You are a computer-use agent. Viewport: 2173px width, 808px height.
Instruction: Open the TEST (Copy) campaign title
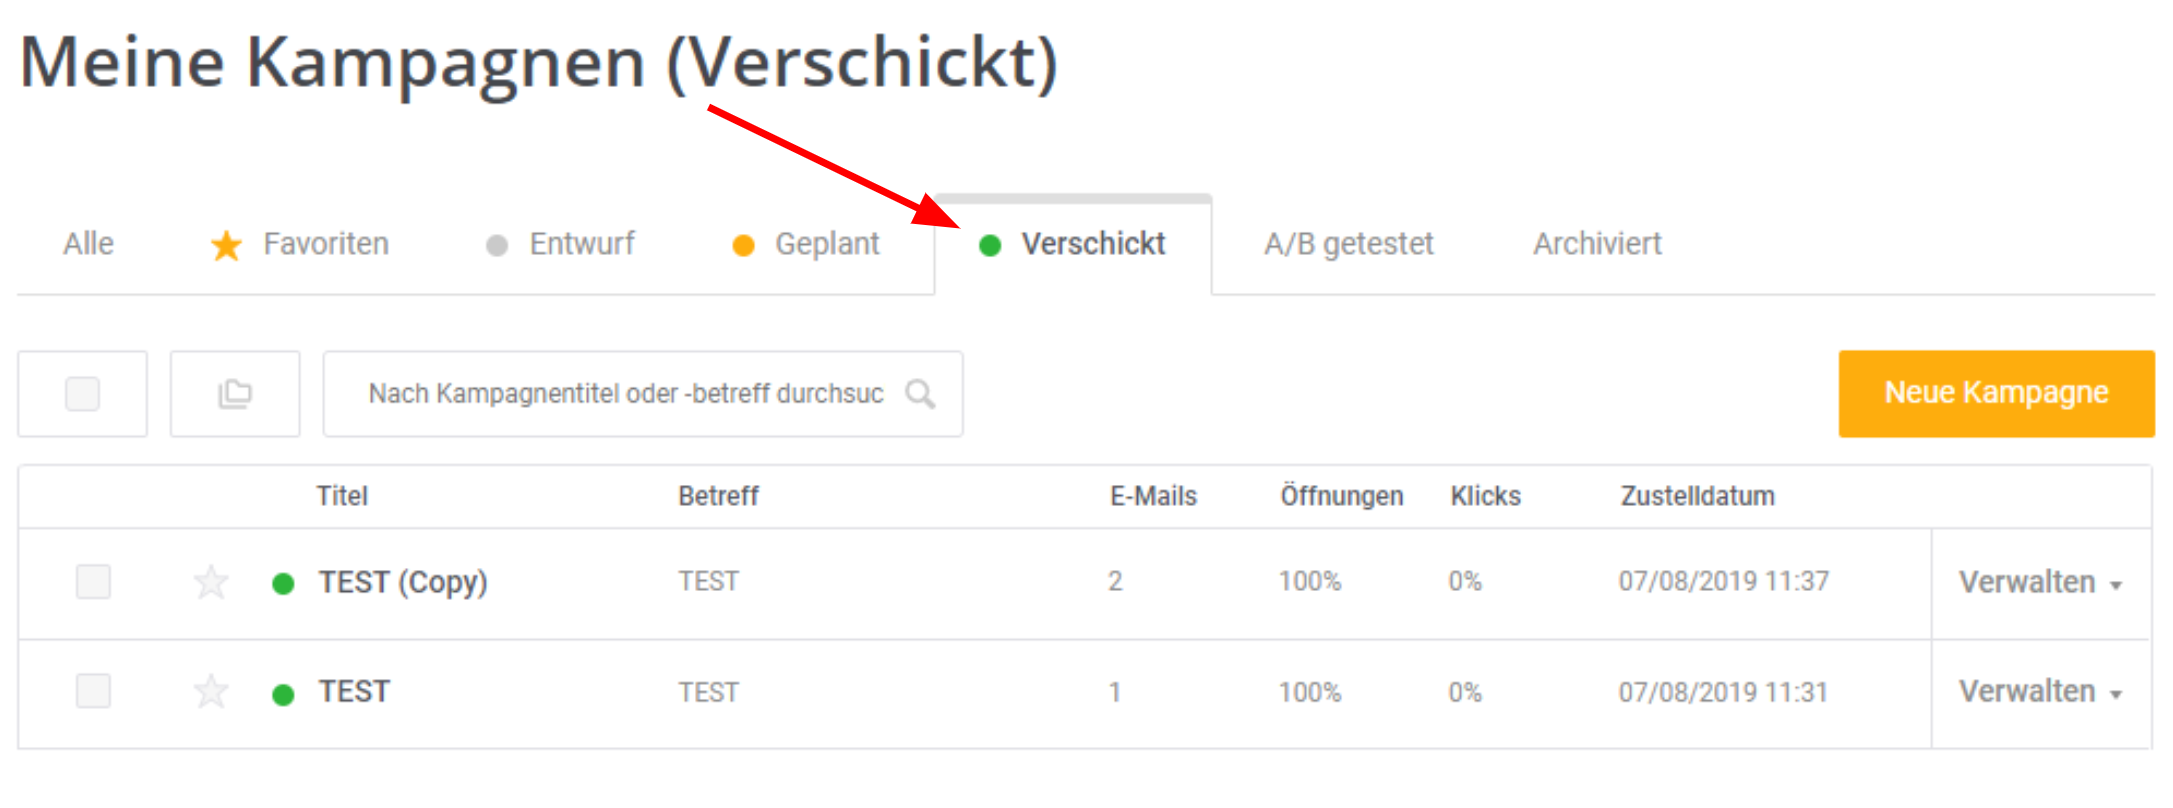(x=403, y=582)
